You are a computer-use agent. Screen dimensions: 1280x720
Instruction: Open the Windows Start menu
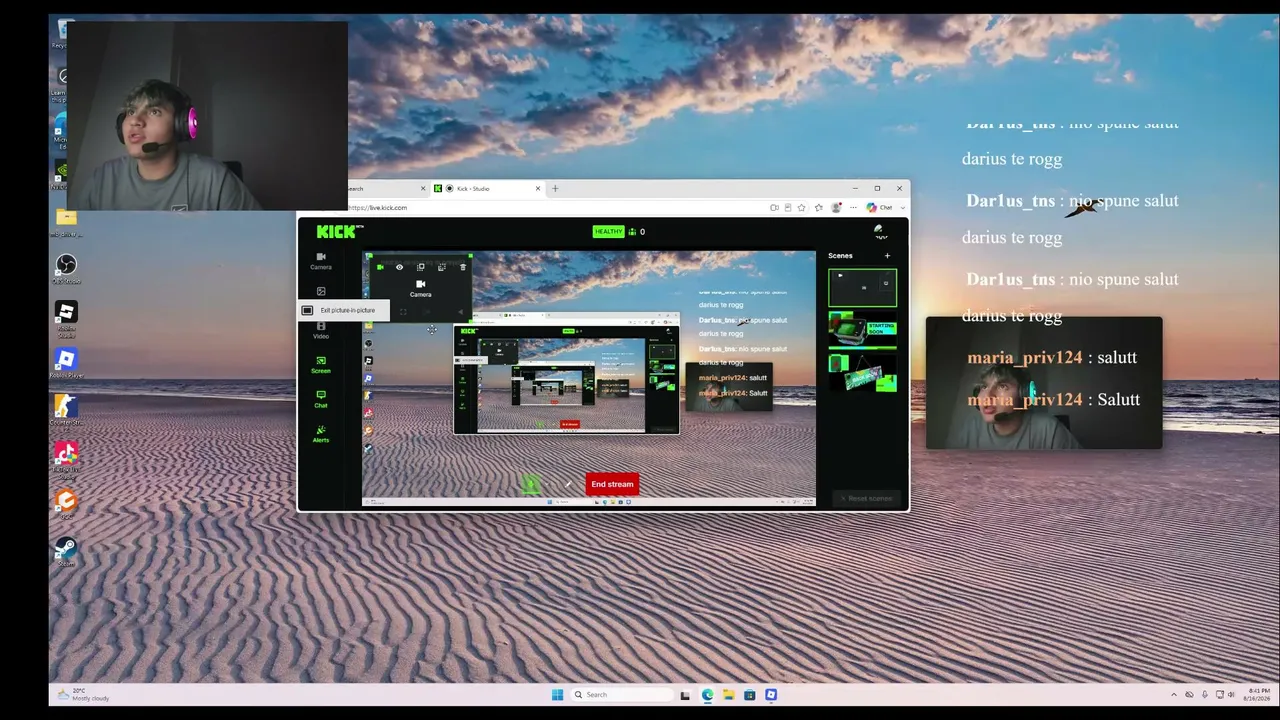click(557, 695)
